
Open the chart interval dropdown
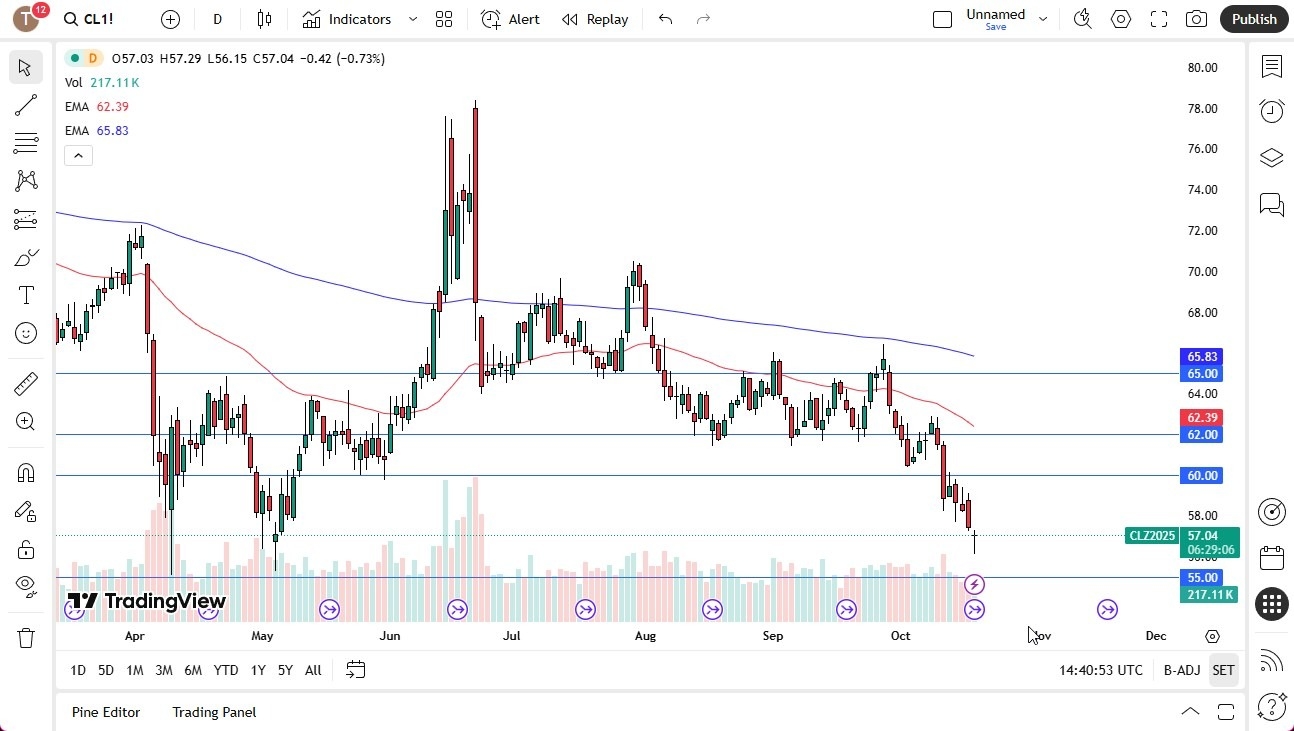pyautogui.click(x=216, y=18)
